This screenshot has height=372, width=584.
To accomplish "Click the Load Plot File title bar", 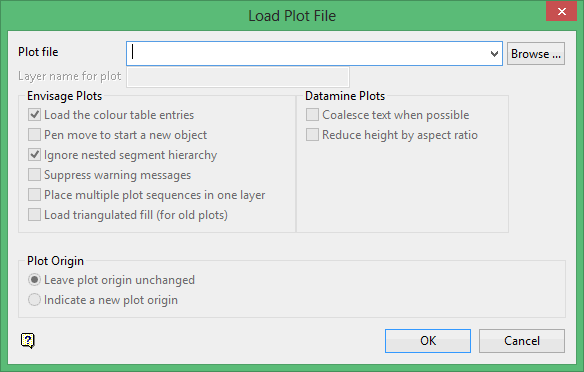I will click(292, 16).
